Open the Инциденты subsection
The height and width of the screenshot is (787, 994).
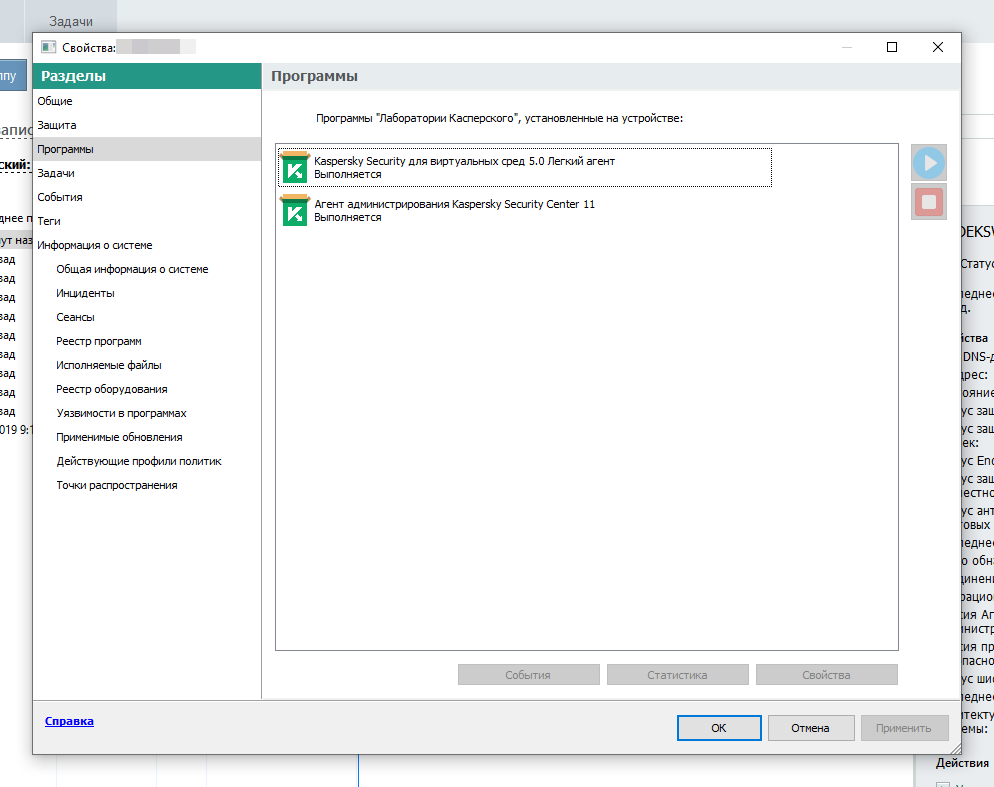(x=85, y=294)
